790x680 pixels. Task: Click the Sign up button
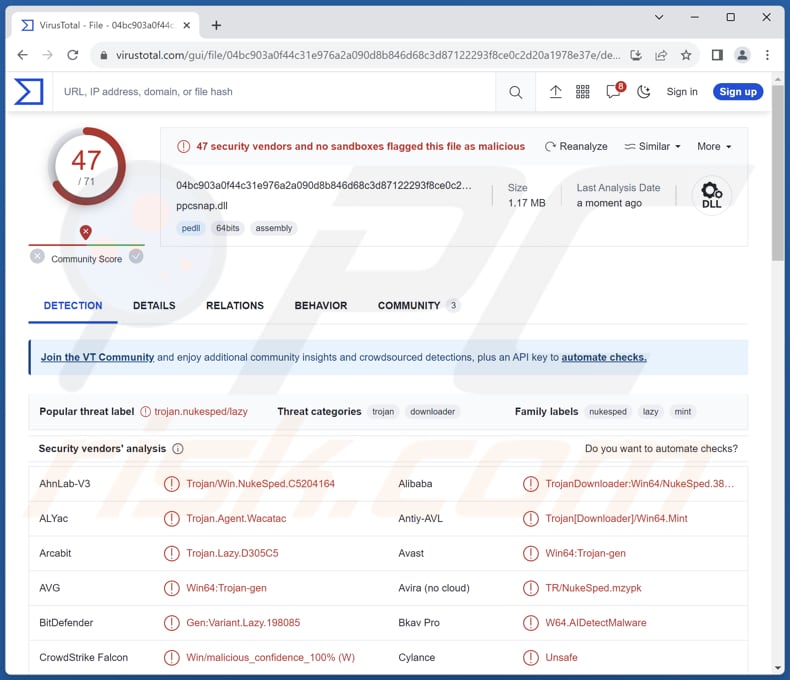coord(738,92)
